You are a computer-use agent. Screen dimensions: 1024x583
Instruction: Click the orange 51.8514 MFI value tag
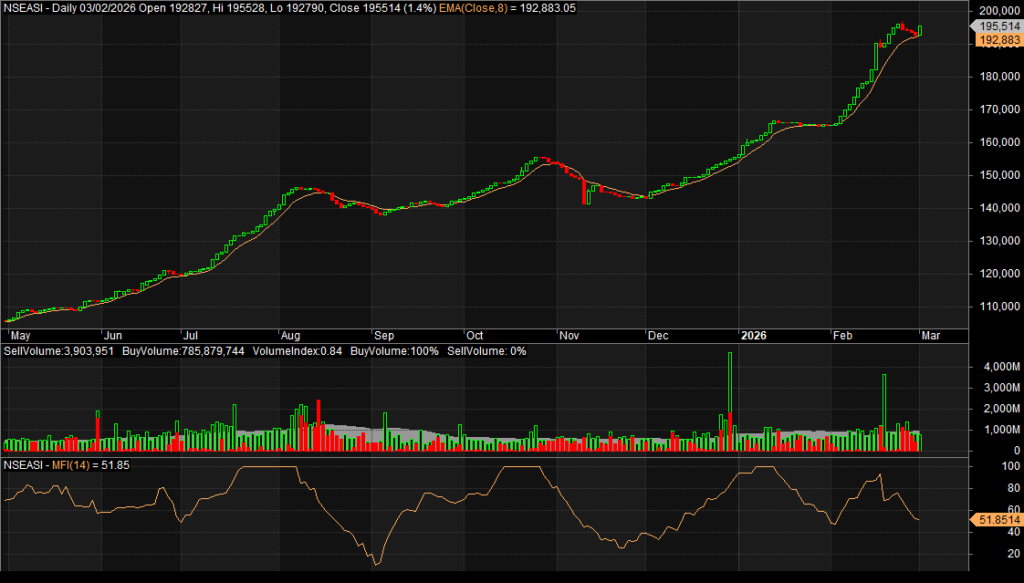pyautogui.click(x=995, y=520)
